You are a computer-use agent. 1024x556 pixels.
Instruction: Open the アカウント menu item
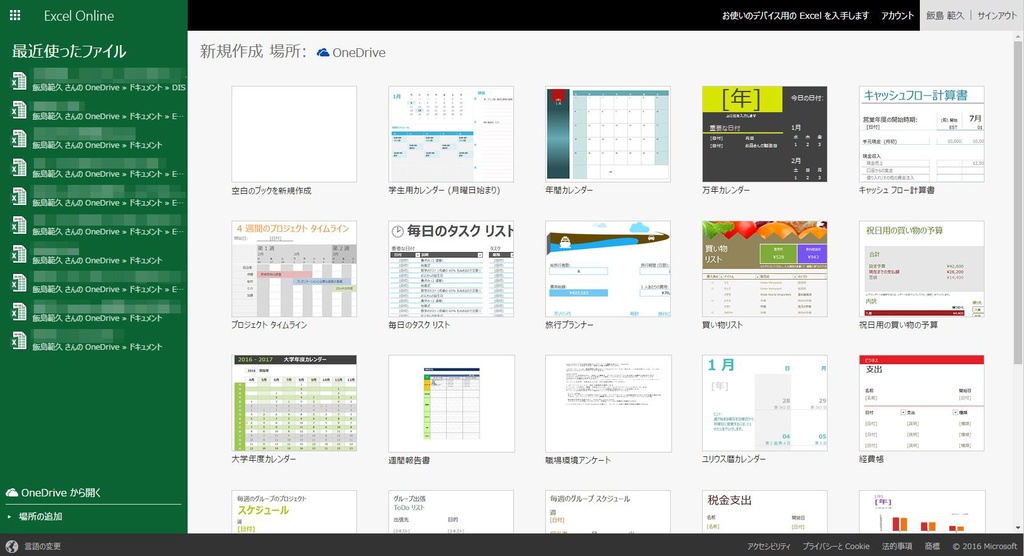click(897, 15)
